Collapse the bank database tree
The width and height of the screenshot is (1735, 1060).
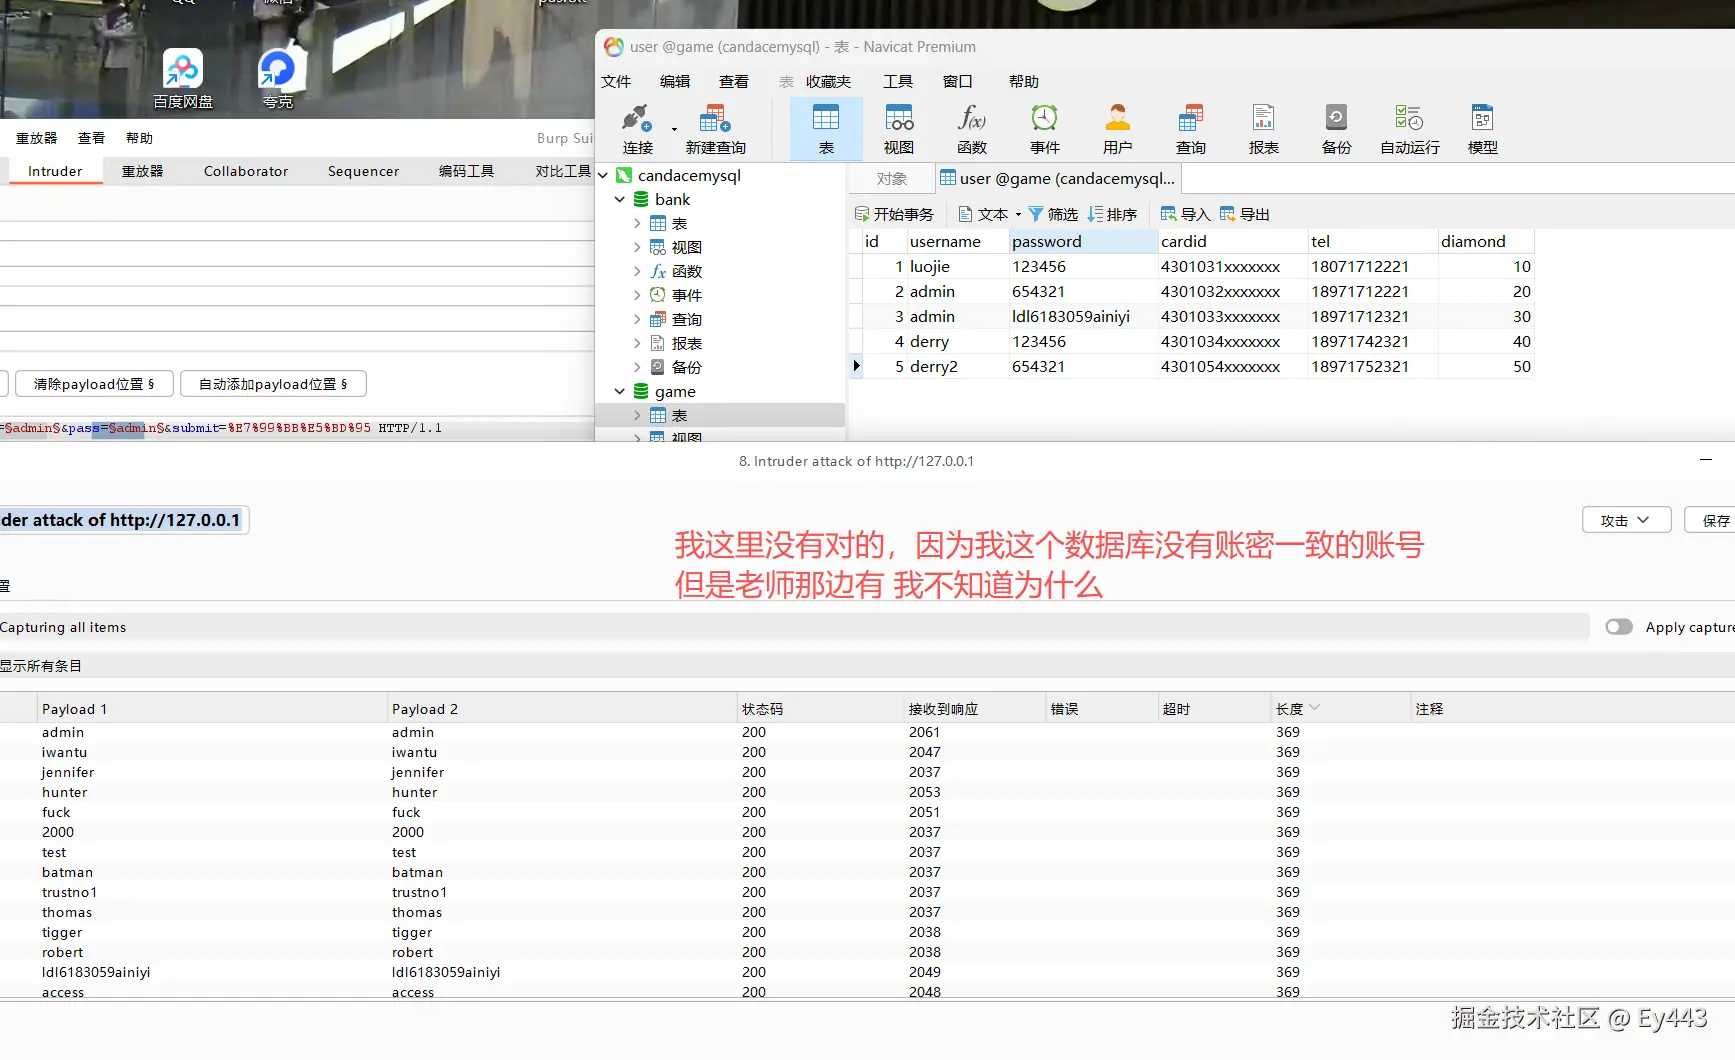pyautogui.click(x=620, y=199)
